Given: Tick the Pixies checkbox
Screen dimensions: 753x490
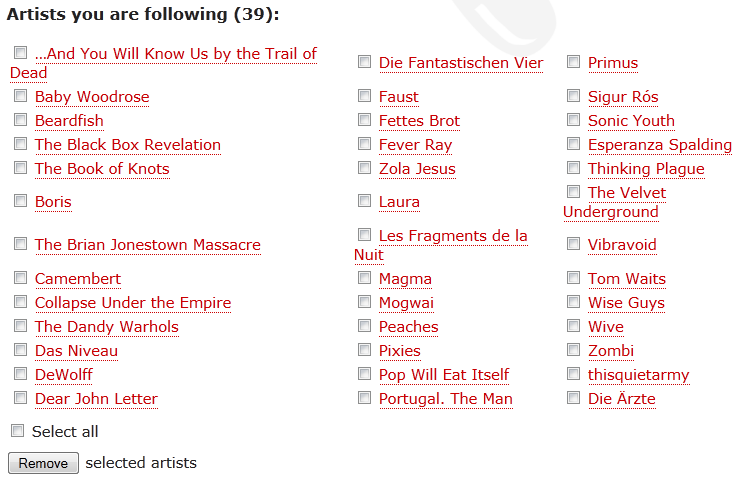Looking at the screenshot, I should click(364, 350).
